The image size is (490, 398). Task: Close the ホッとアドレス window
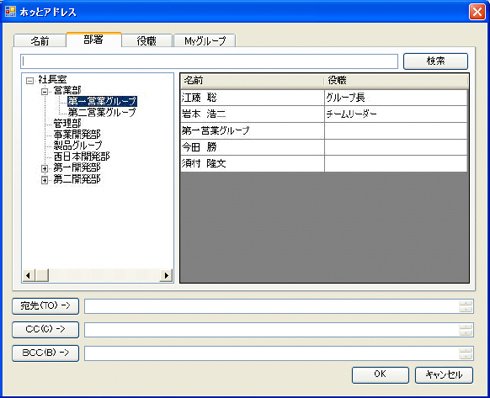477,12
